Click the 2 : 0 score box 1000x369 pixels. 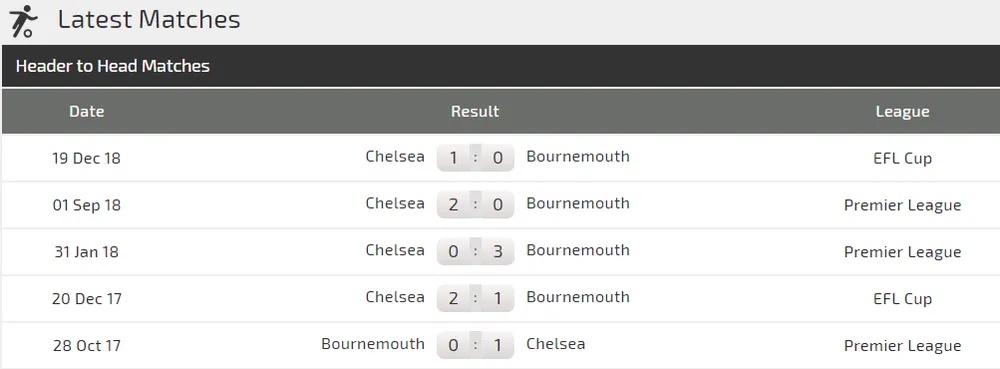[475, 204]
